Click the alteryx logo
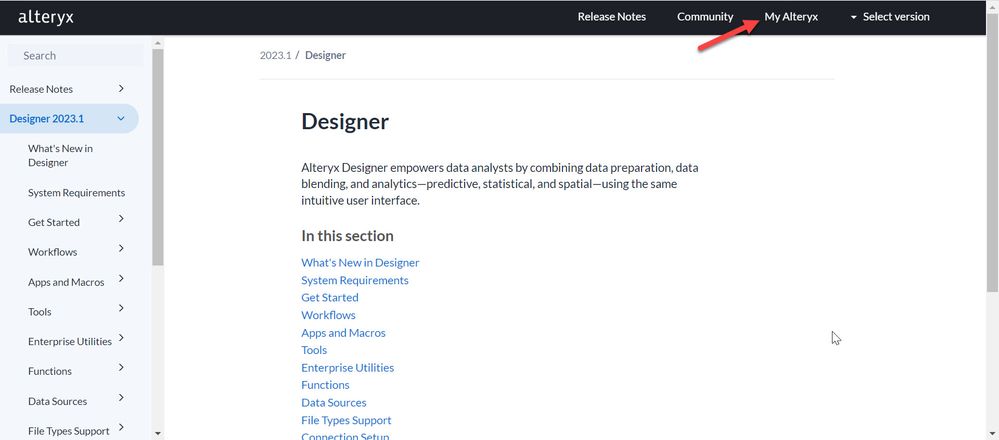 pyautogui.click(x=45, y=17)
